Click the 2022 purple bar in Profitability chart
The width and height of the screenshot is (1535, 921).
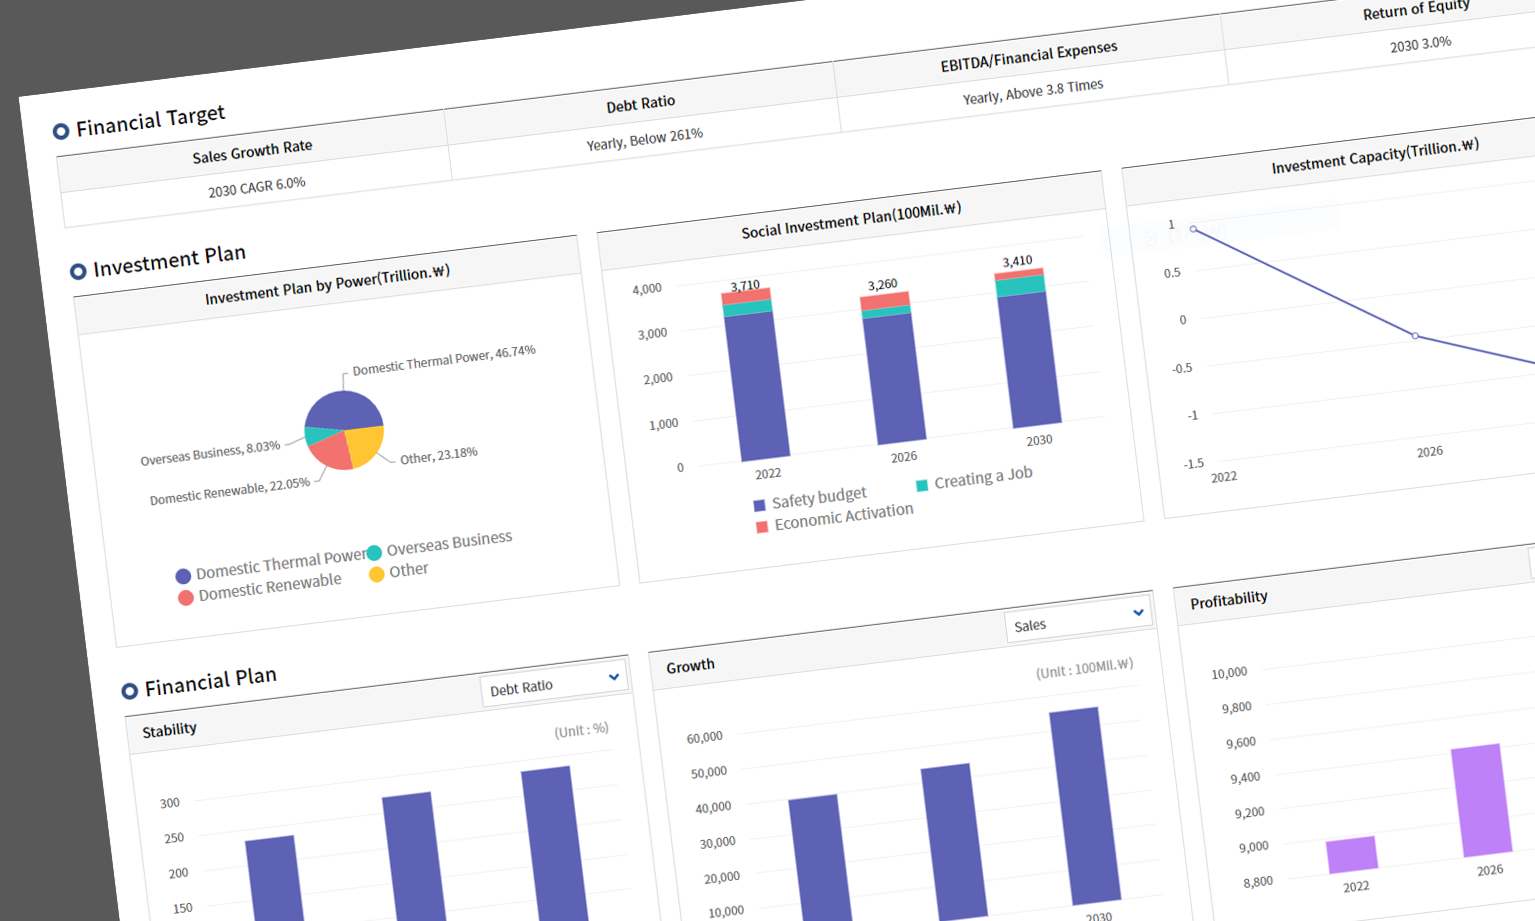coord(1352,855)
